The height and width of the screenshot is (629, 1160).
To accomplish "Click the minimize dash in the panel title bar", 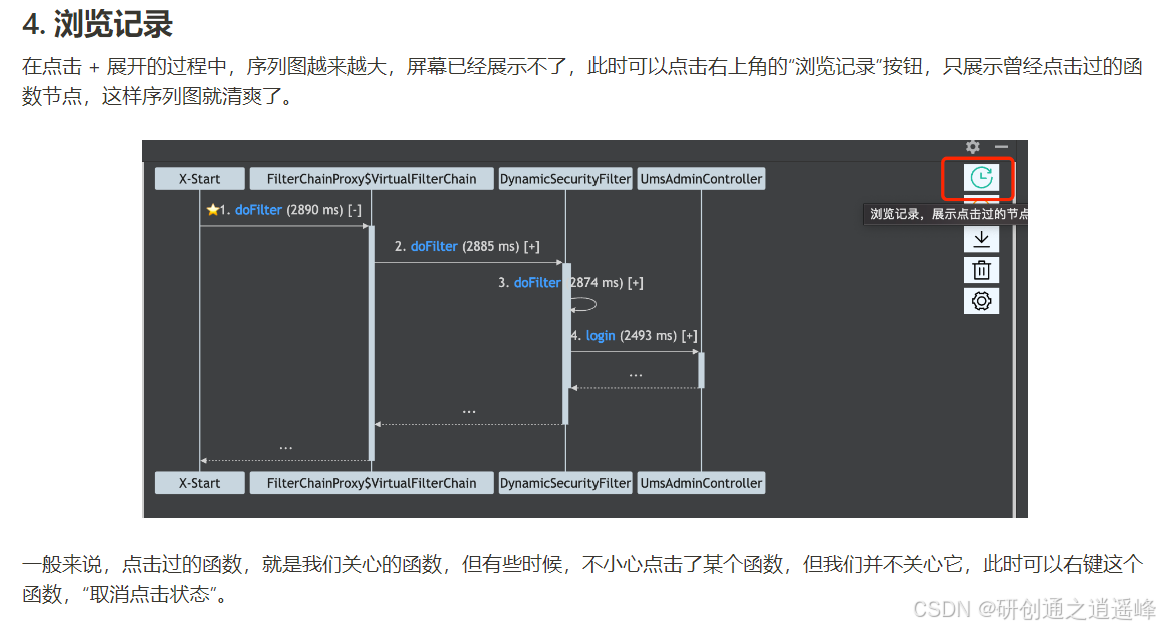I will click(1001, 147).
